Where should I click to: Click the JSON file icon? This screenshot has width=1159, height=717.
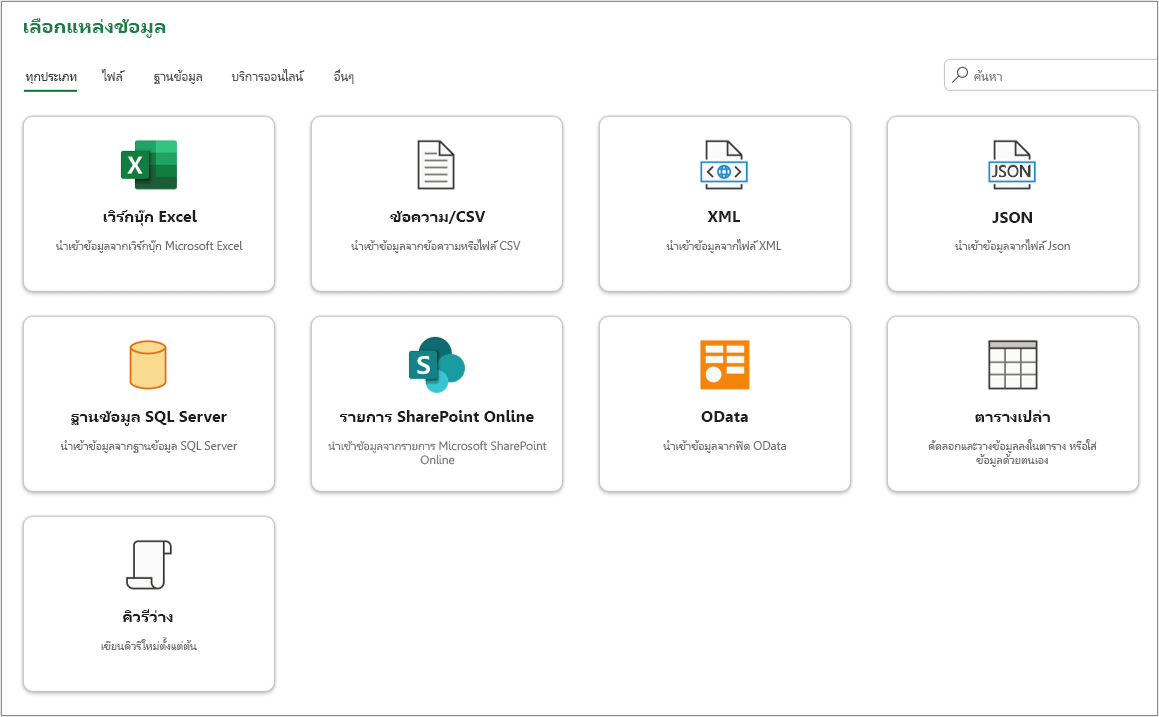click(x=1012, y=165)
